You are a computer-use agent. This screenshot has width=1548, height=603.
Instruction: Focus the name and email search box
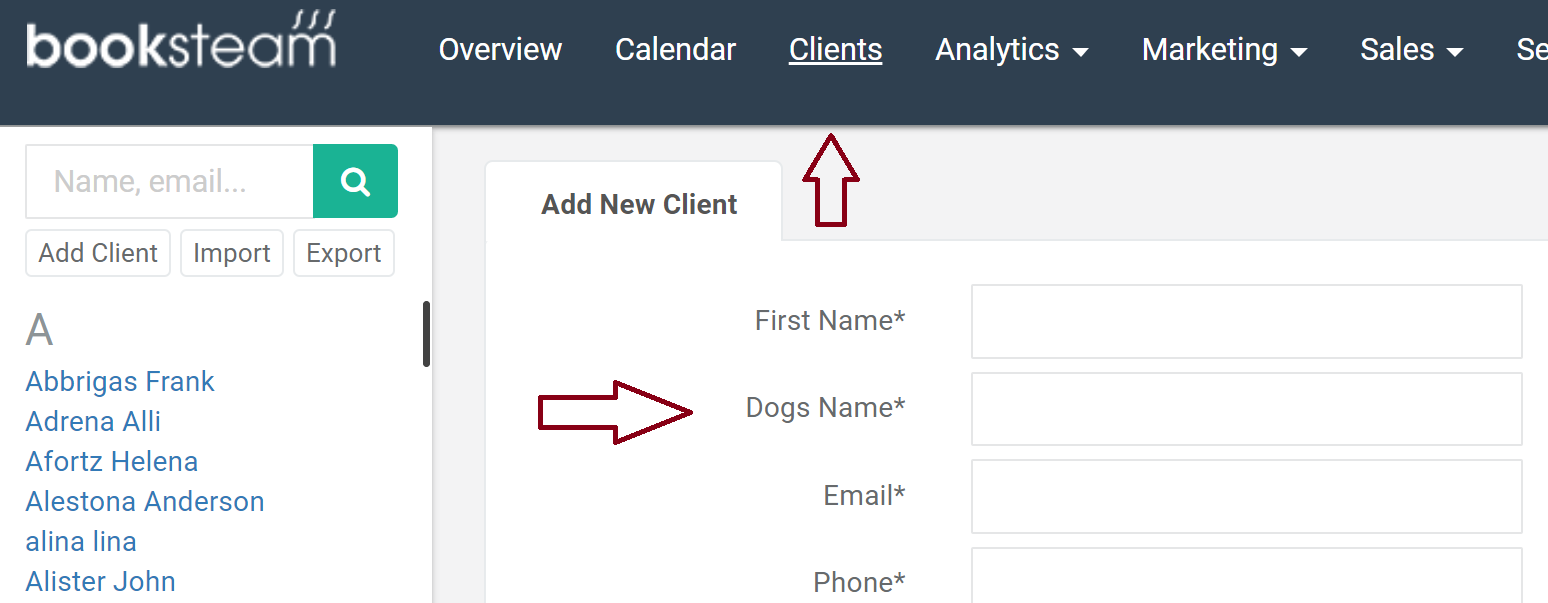[168, 181]
